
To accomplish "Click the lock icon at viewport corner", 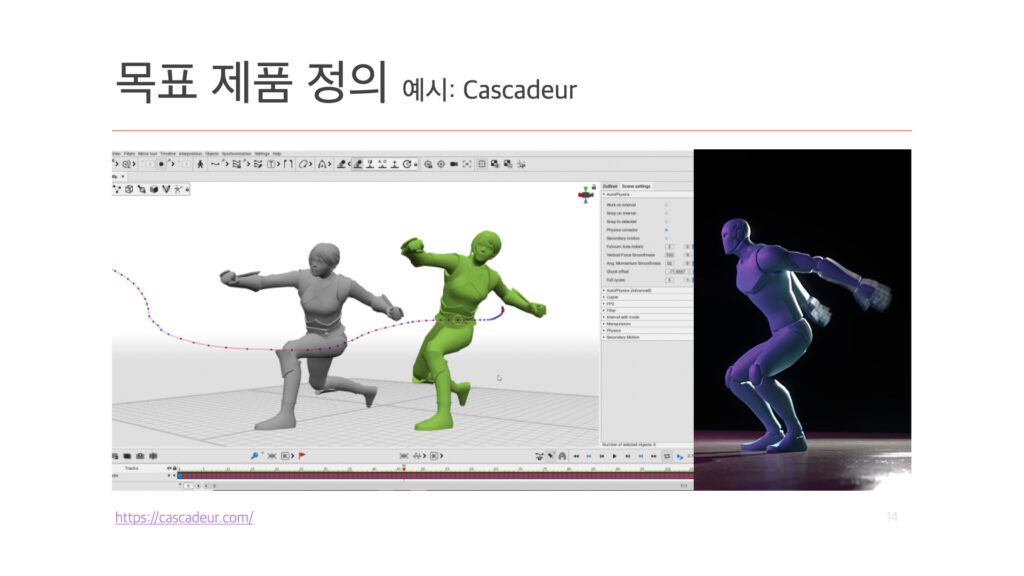I will pos(594,187).
